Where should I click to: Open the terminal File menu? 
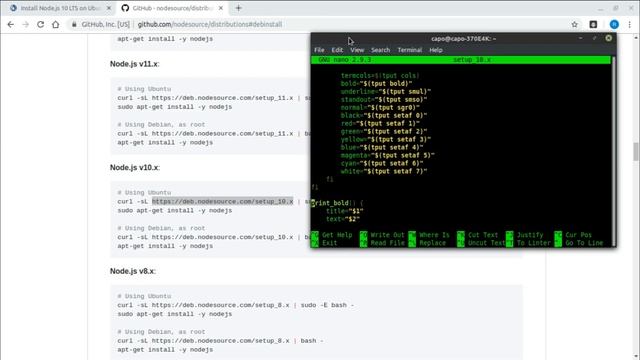pos(319,50)
